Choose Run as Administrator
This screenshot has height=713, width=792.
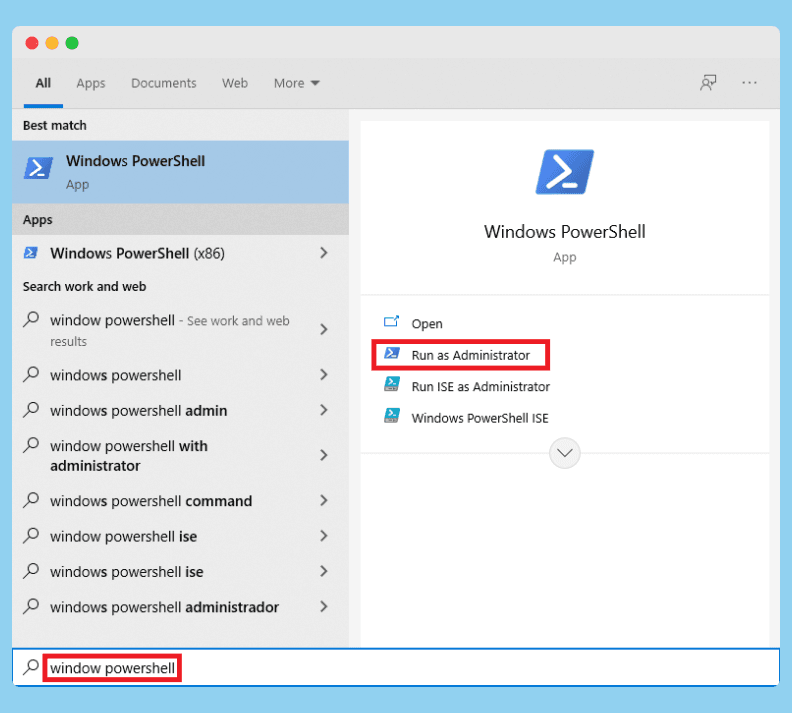(470, 355)
